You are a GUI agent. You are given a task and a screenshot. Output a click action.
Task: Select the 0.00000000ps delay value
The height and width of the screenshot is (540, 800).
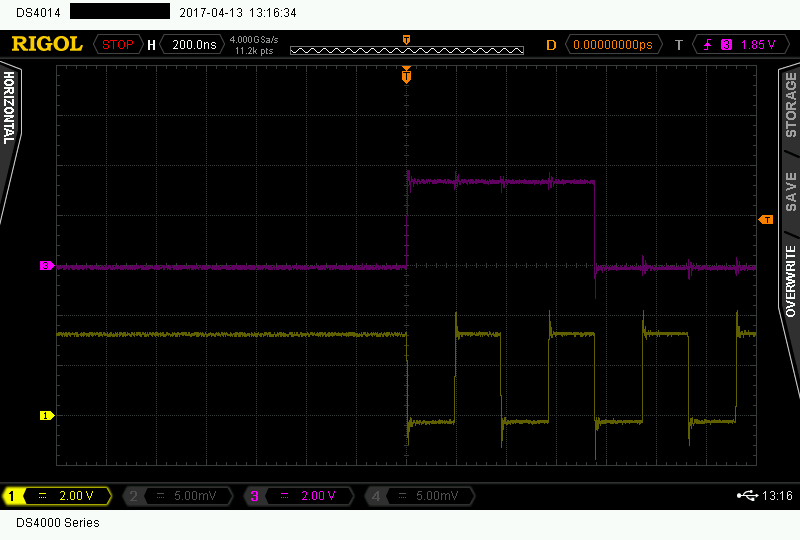click(x=613, y=45)
